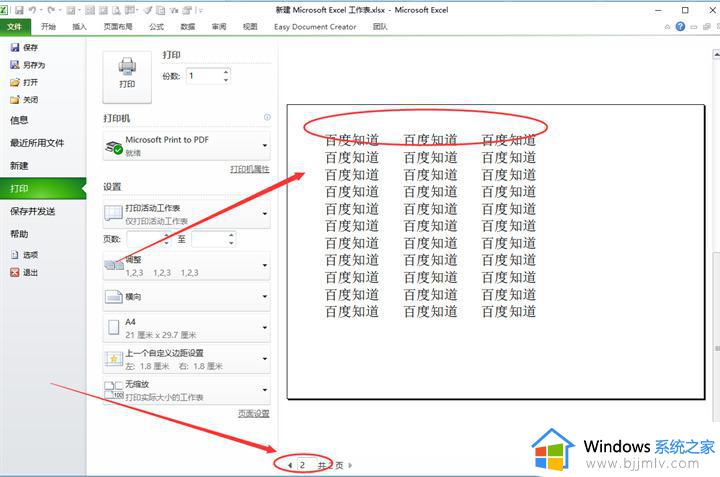Open 帮助 (Help) in sidebar
Viewport: 720px width, 477px height.
point(19,234)
